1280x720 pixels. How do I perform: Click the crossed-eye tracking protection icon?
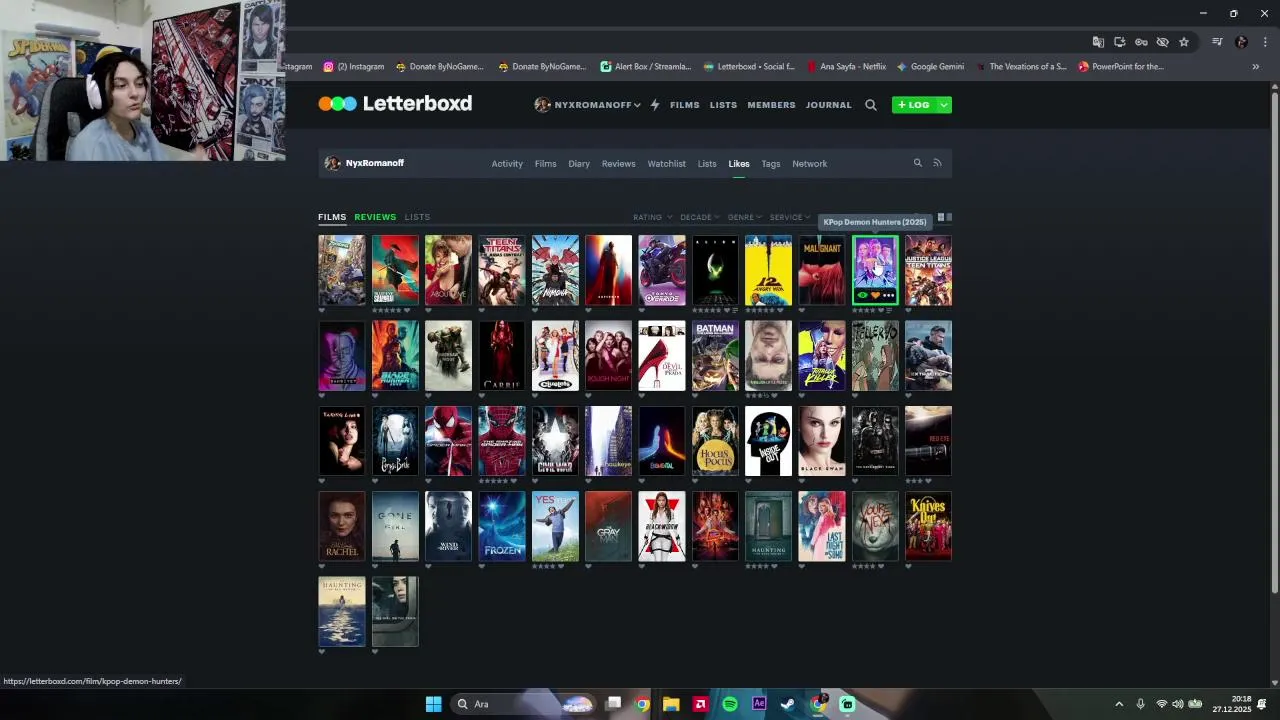(x=1162, y=42)
